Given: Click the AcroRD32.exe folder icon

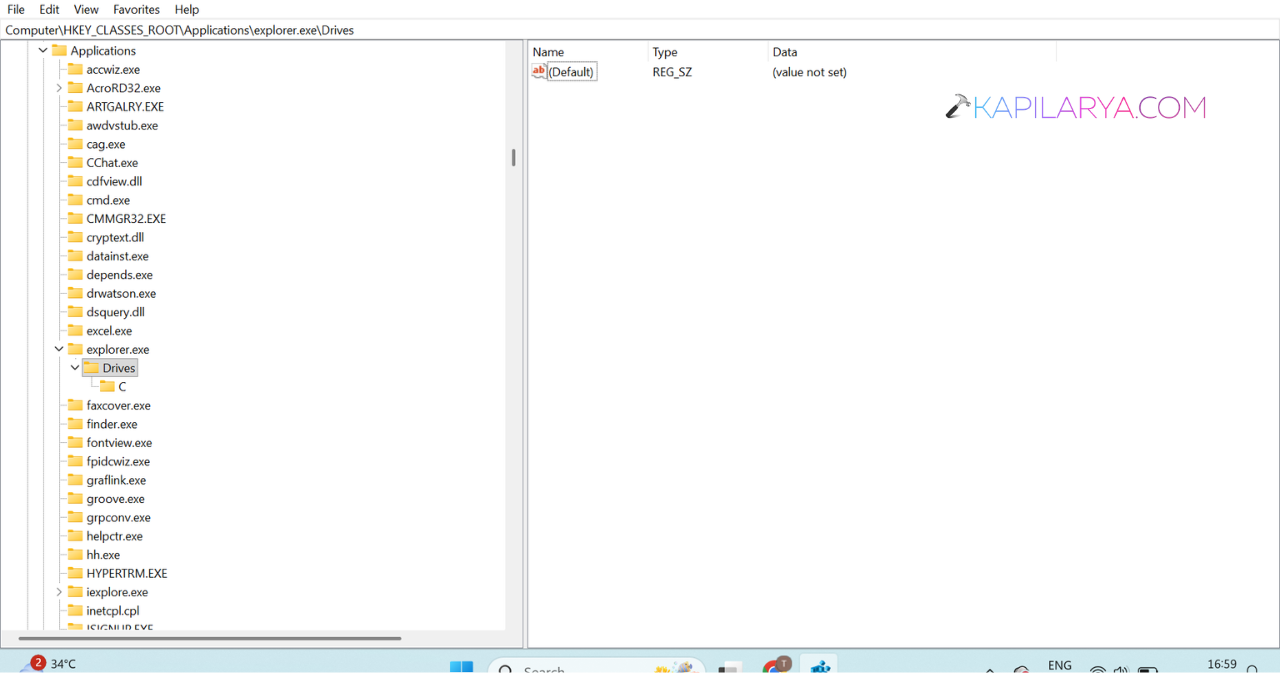Looking at the screenshot, I should 75,88.
